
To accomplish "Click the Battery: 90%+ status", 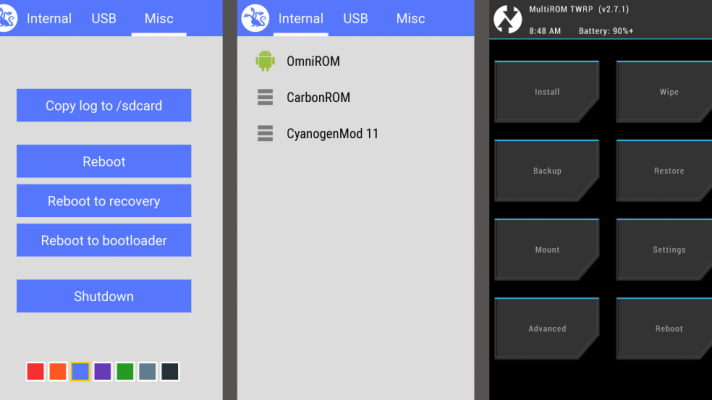I will click(x=606, y=31).
